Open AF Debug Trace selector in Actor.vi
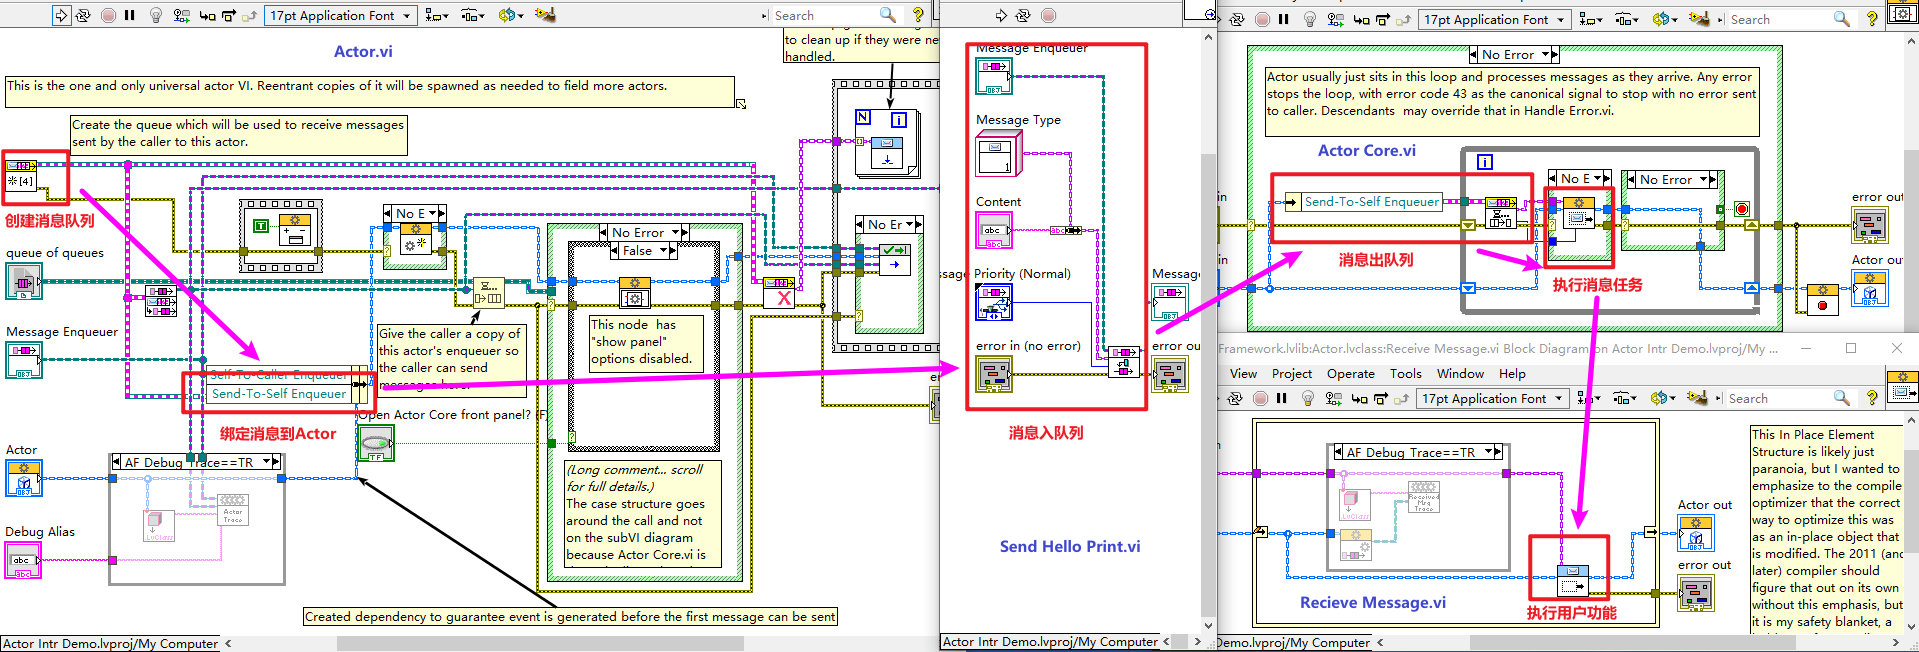 pos(197,462)
